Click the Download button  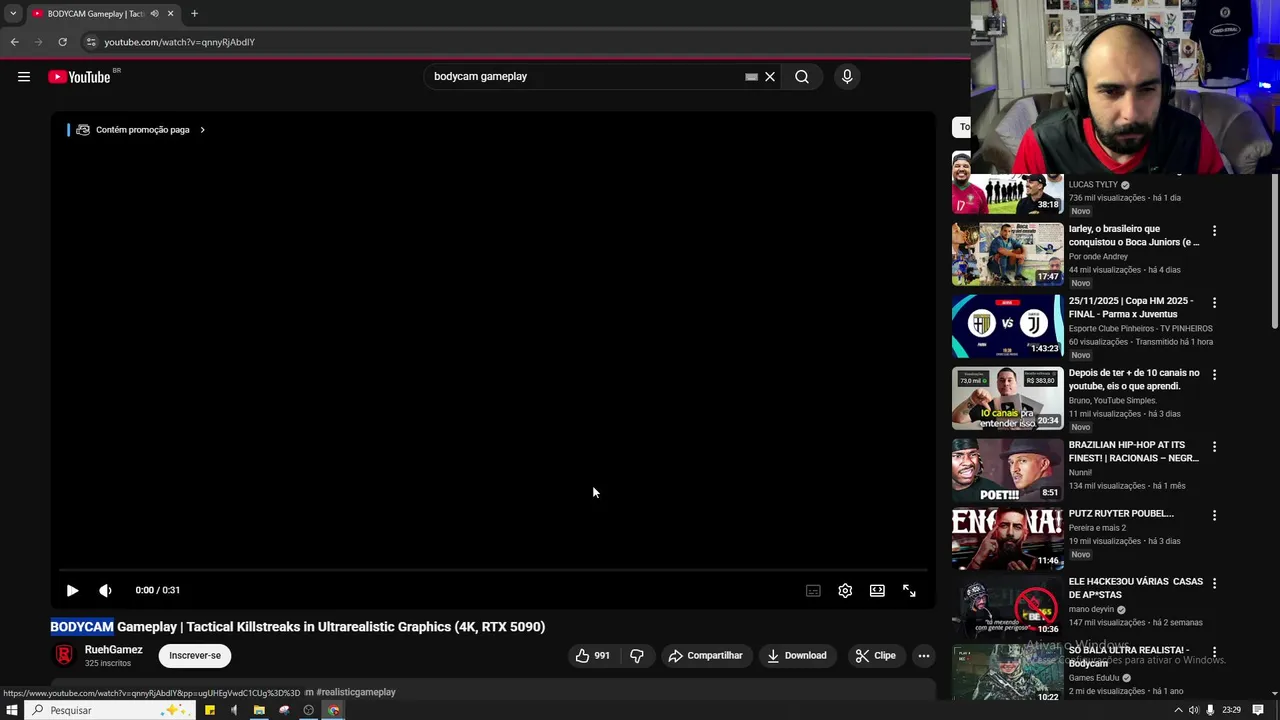click(x=797, y=656)
